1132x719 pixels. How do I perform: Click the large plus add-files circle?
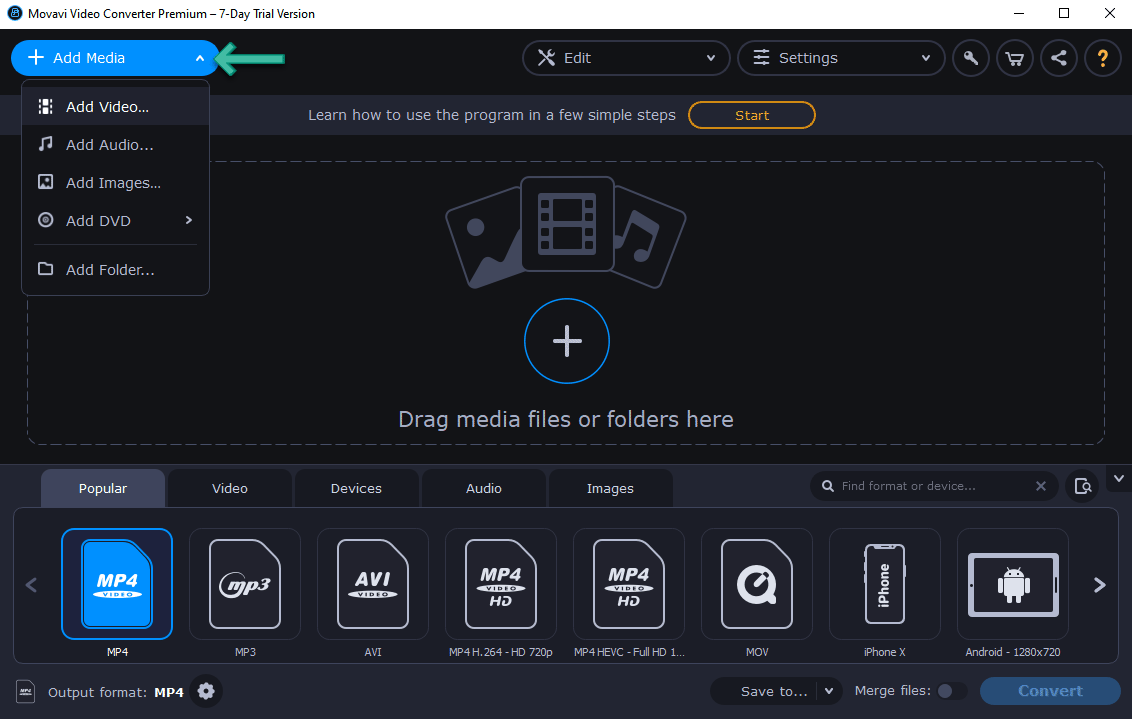pos(567,341)
